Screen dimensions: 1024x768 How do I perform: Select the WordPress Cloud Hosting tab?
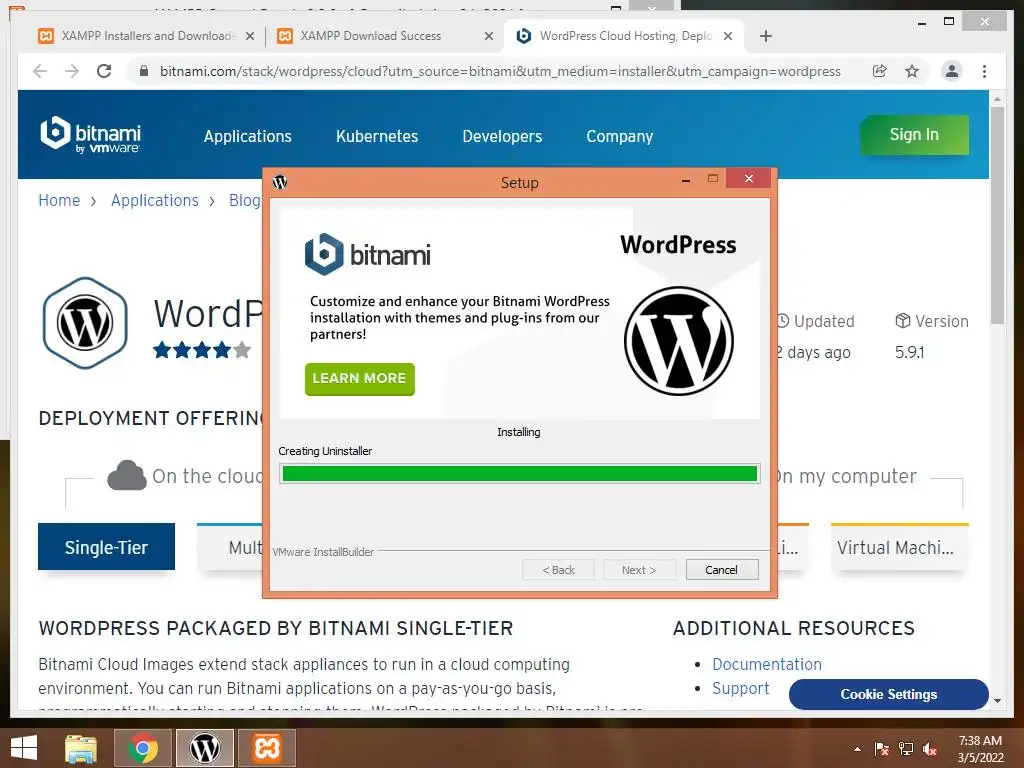click(624, 36)
